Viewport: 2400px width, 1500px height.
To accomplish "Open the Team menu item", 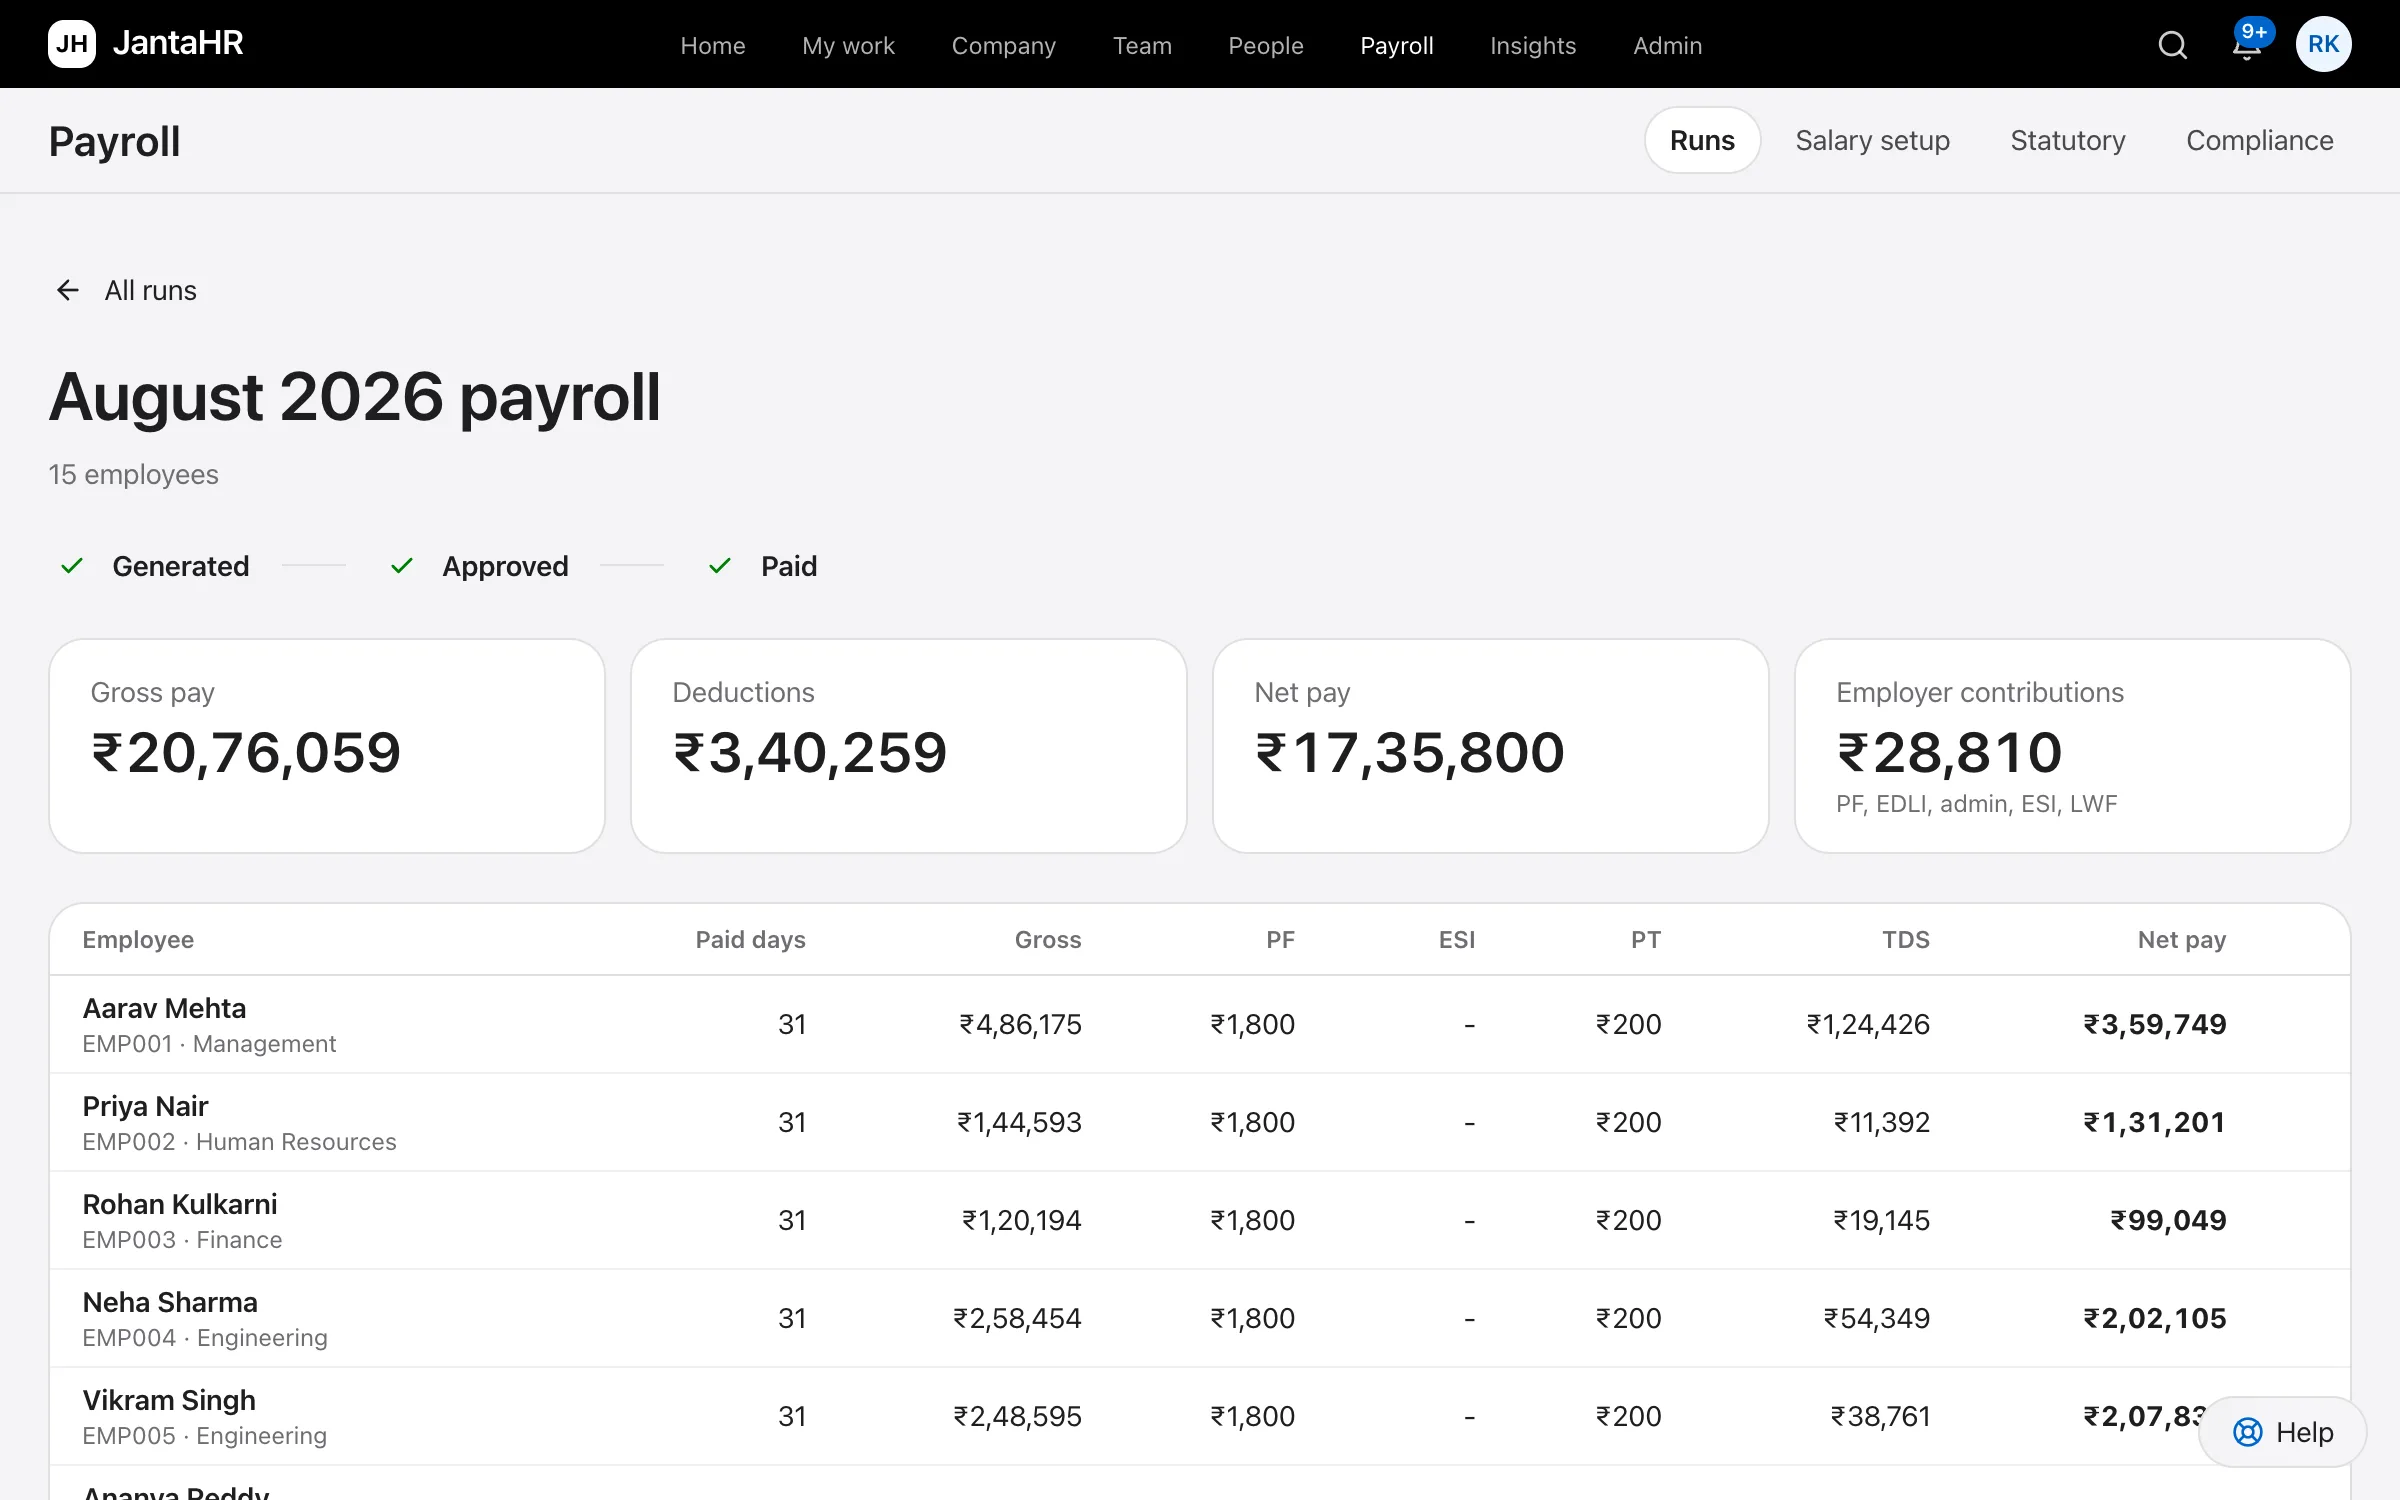I will tap(1142, 45).
